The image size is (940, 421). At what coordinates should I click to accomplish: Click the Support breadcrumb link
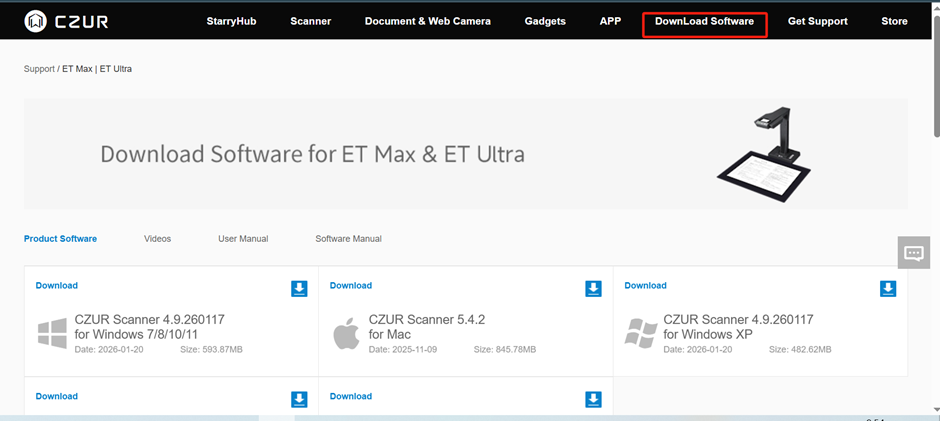(x=40, y=69)
